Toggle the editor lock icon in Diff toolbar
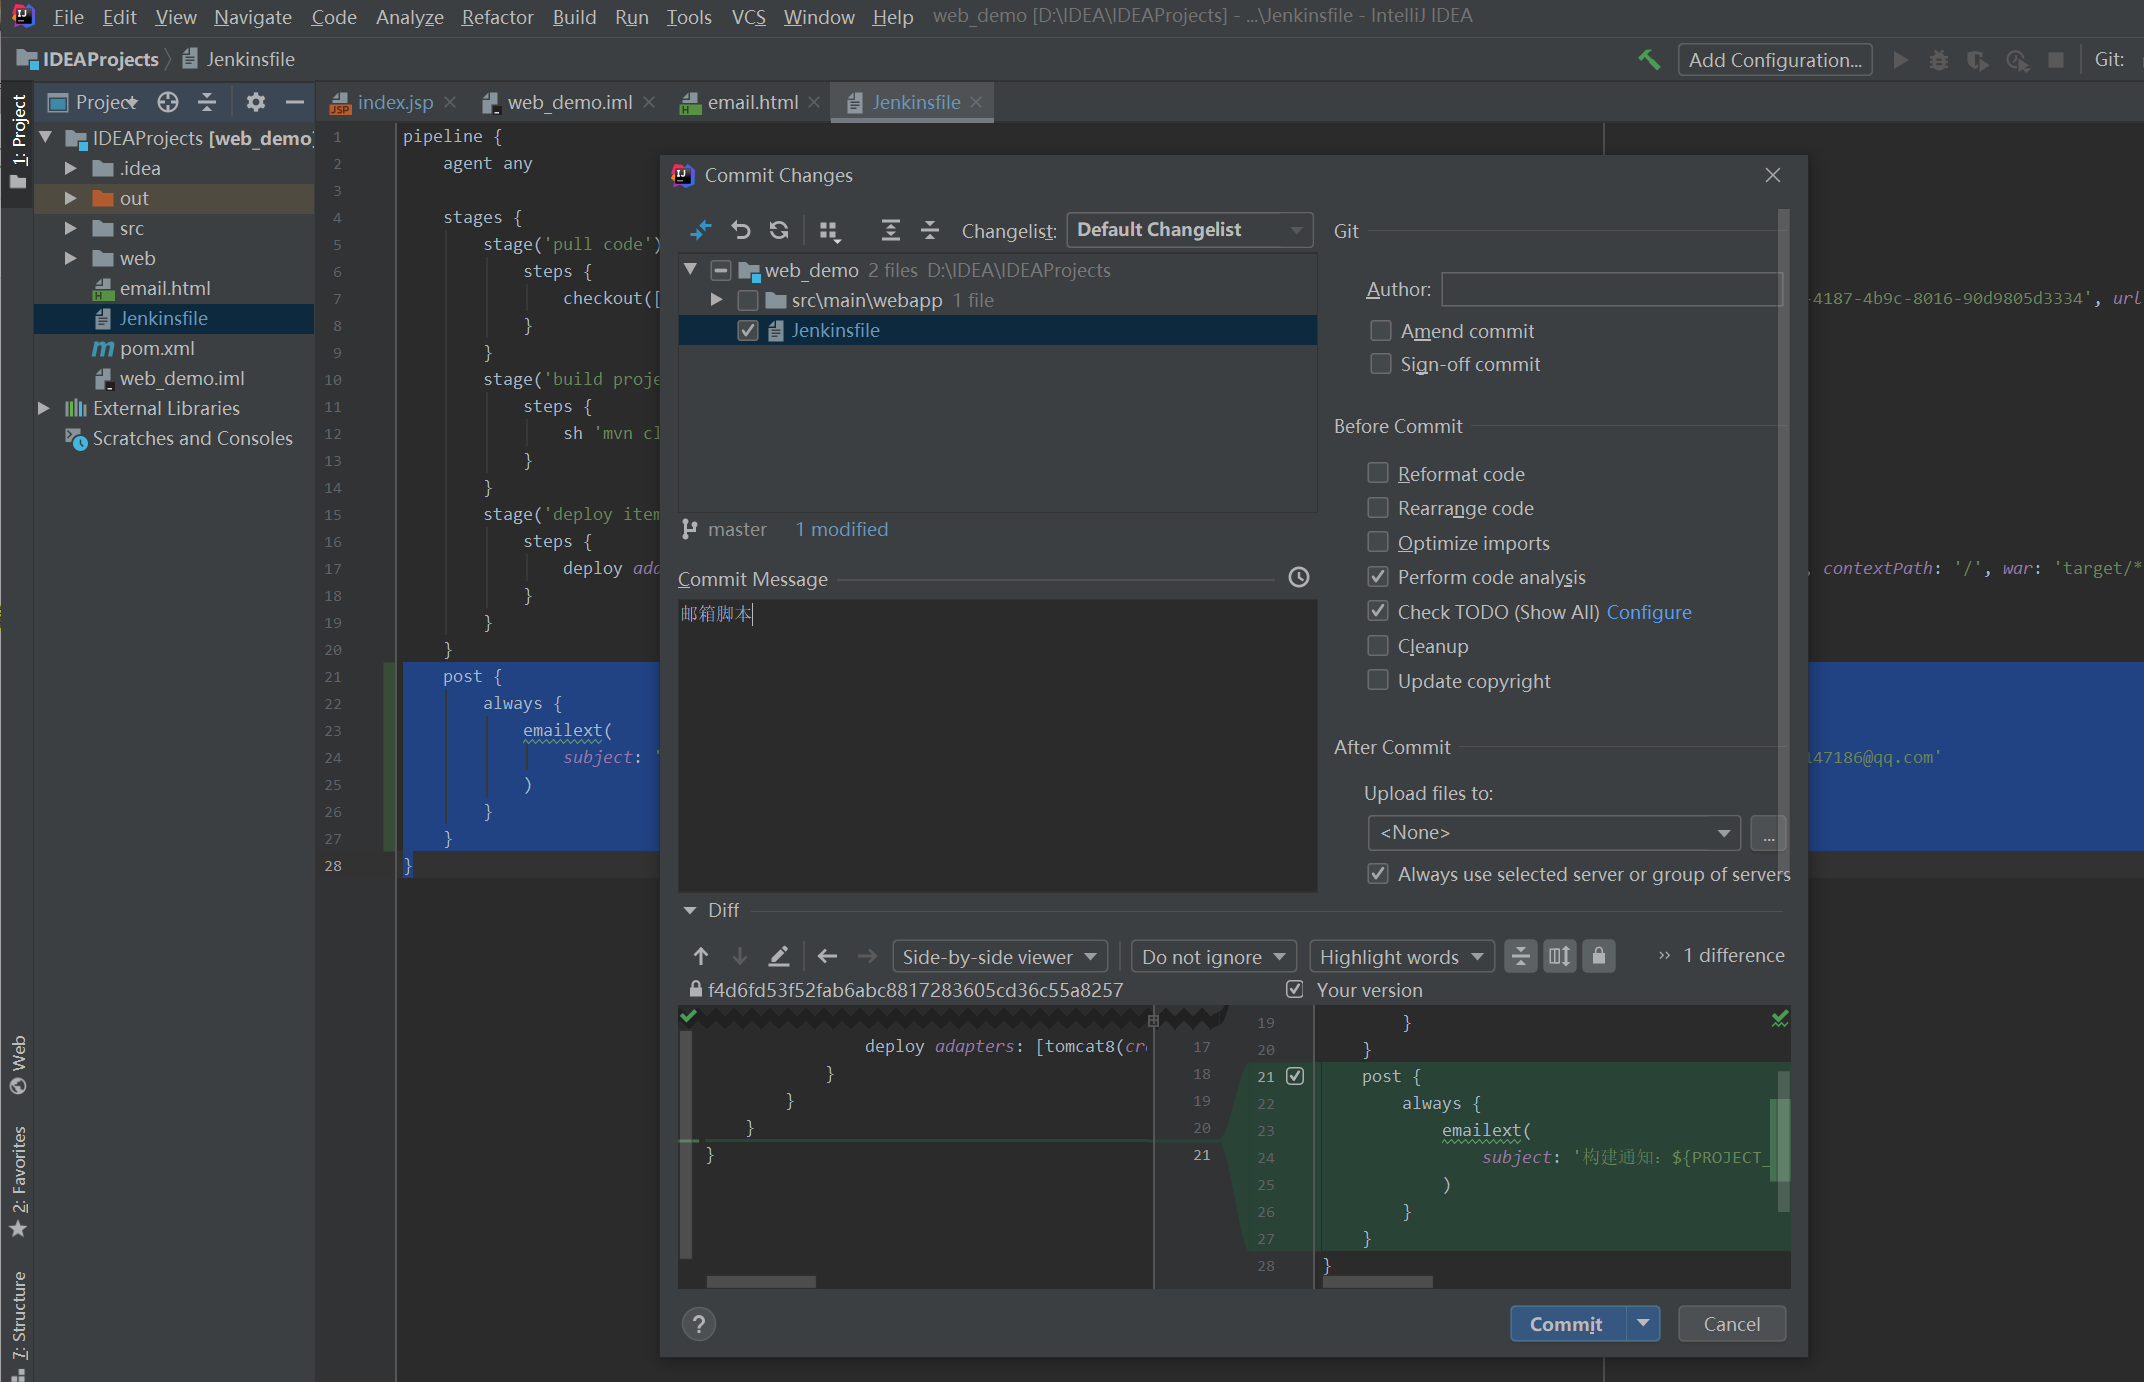Screen dimensions: 2144x1382 pyautogui.click(x=1599, y=956)
